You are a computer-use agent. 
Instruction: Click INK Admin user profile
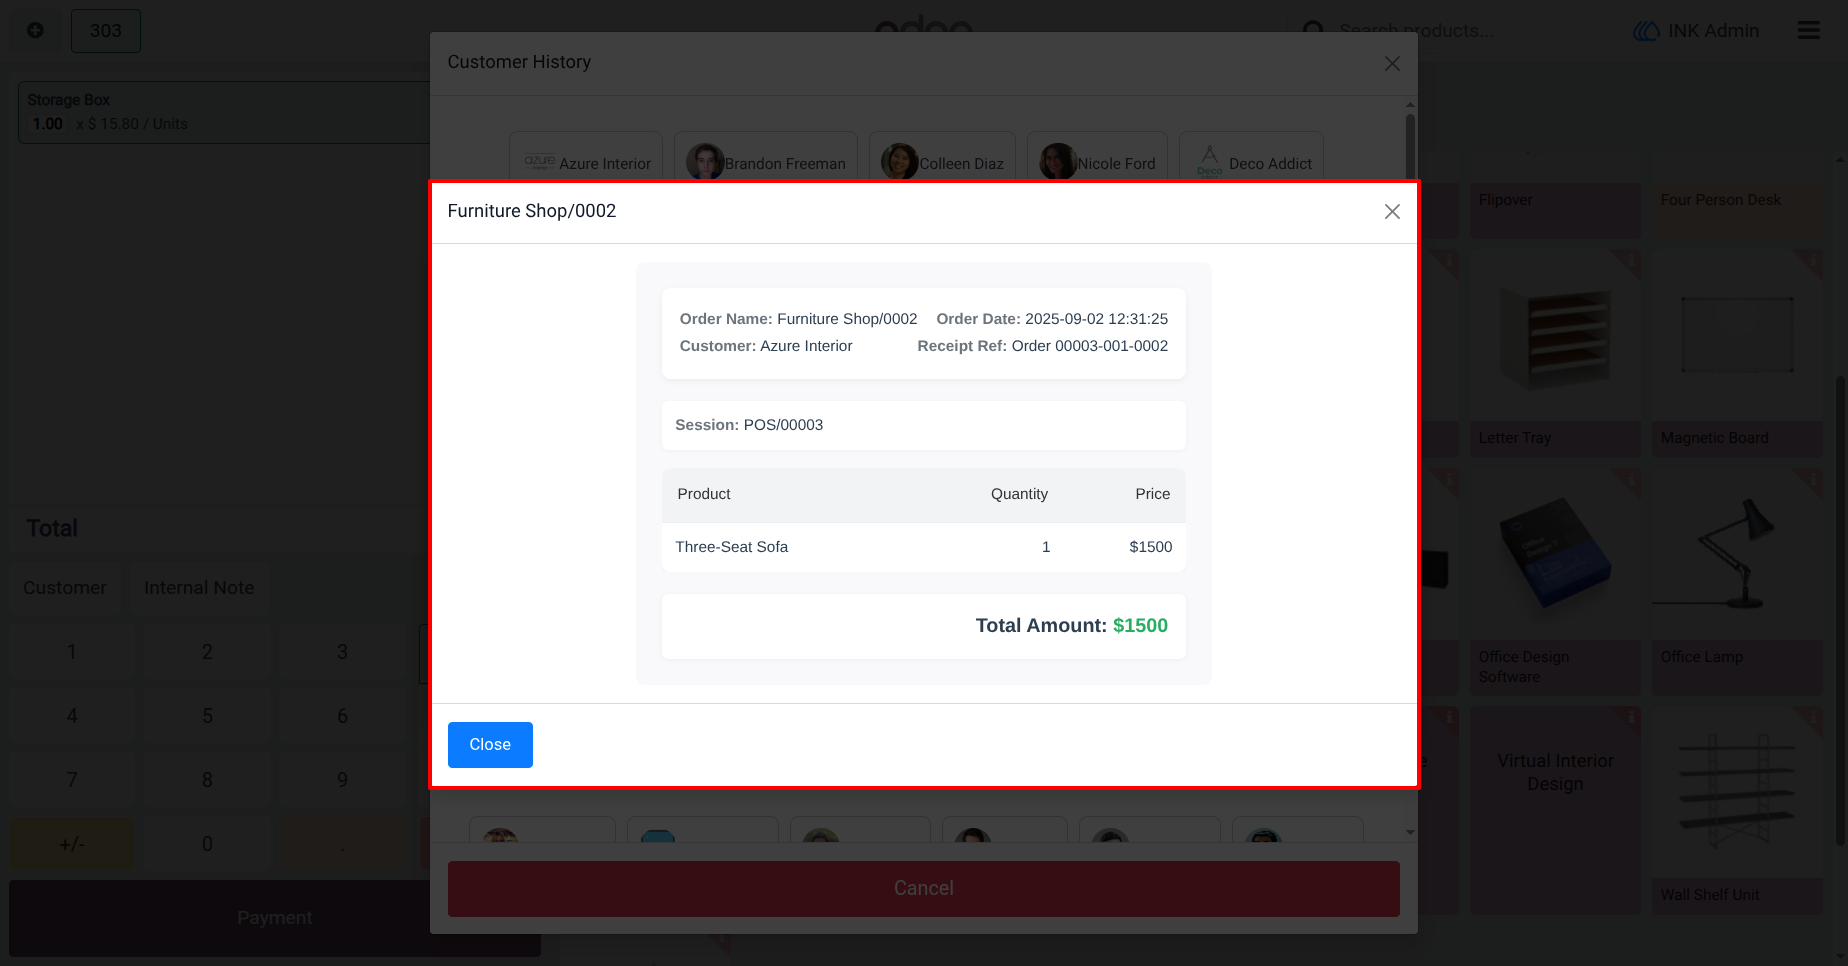(x=1696, y=31)
